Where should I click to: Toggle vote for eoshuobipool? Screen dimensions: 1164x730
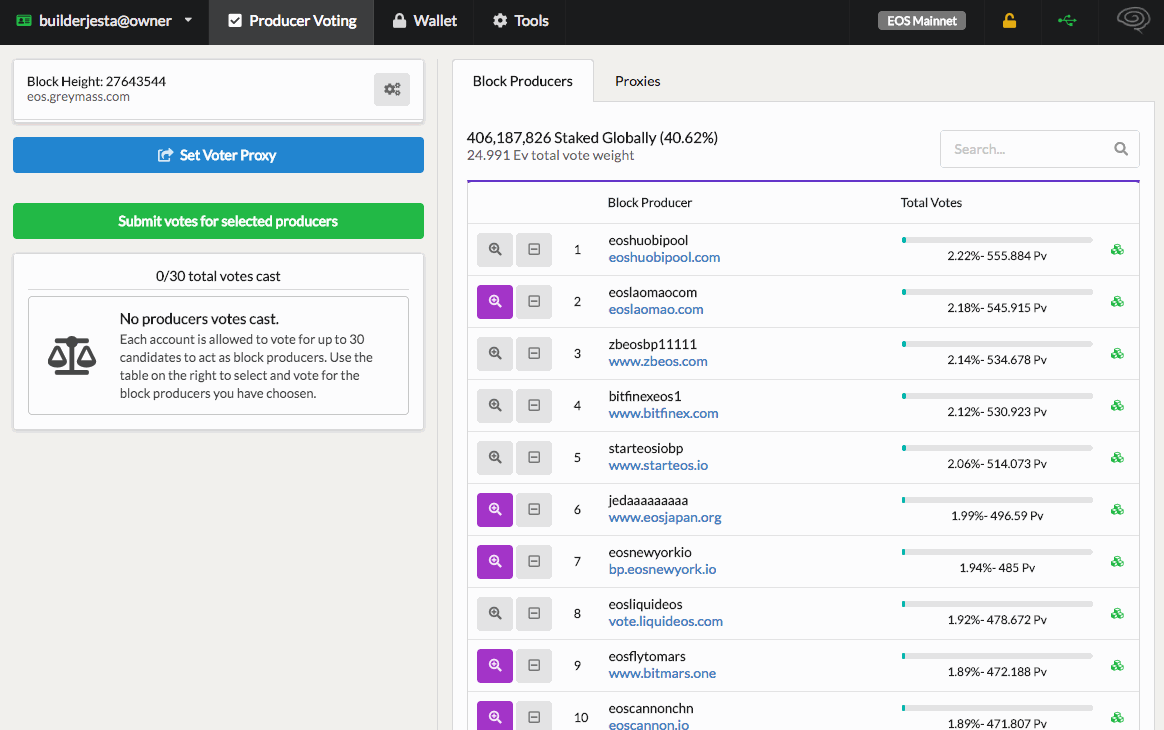point(534,250)
